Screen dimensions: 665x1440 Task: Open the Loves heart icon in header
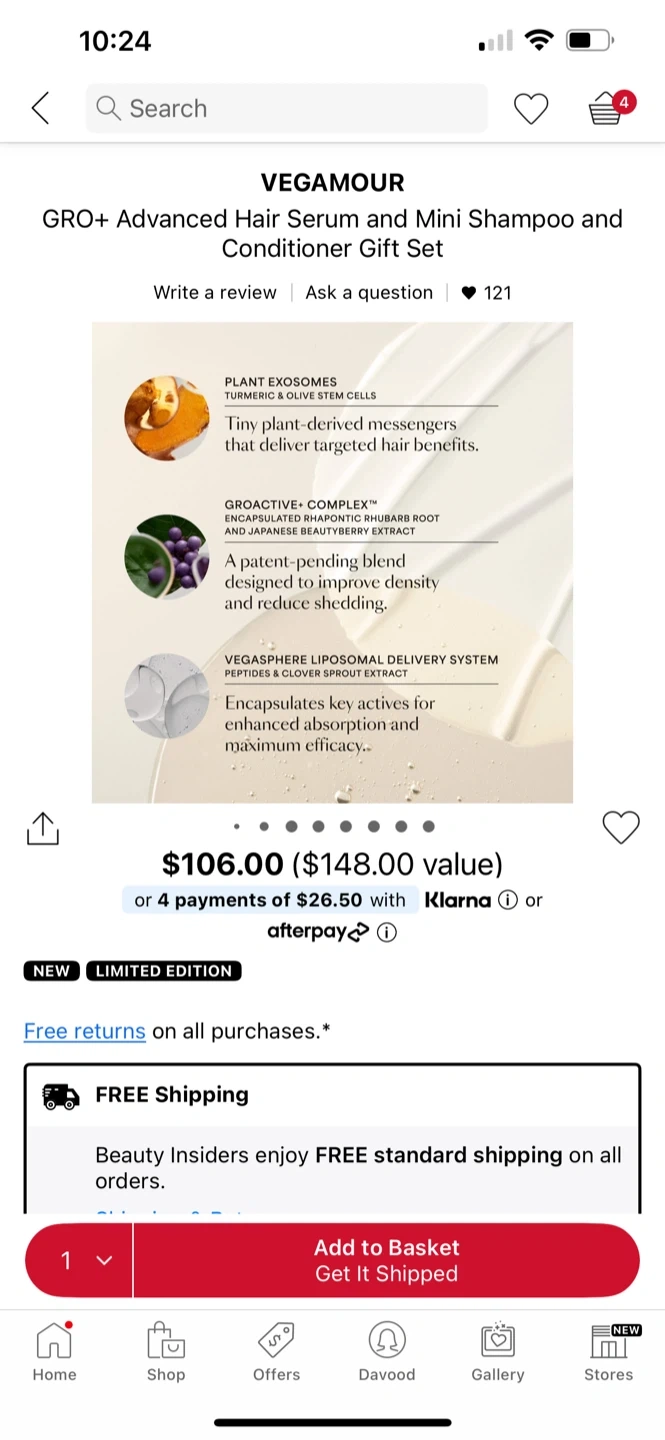[x=531, y=108]
